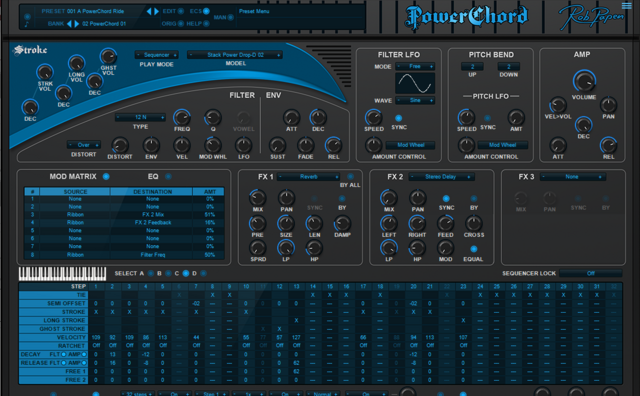
Task: Click the LONG VOL knob
Action: coord(76,63)
